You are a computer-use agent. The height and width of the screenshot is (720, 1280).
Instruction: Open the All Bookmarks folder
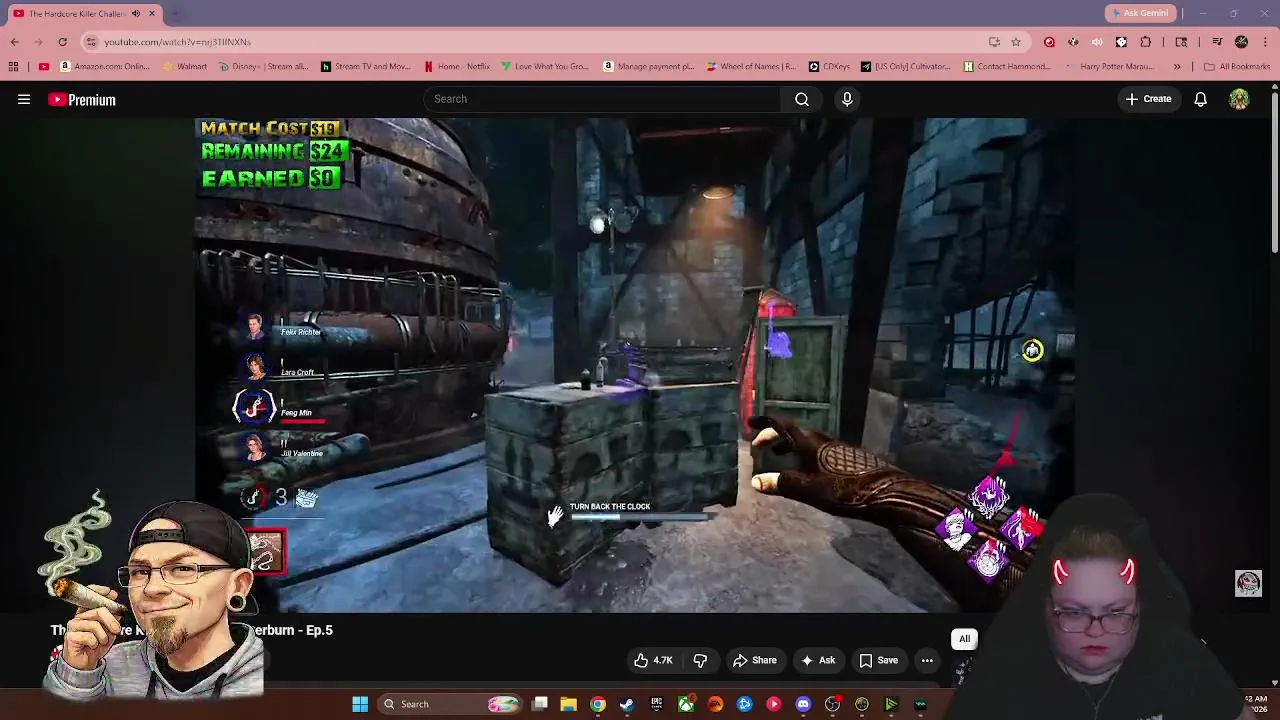click(x=1237, y=67)
